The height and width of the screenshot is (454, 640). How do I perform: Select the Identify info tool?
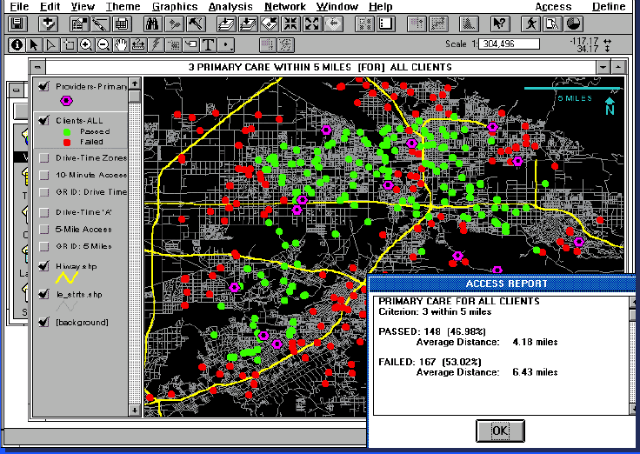tap(17, 44)
